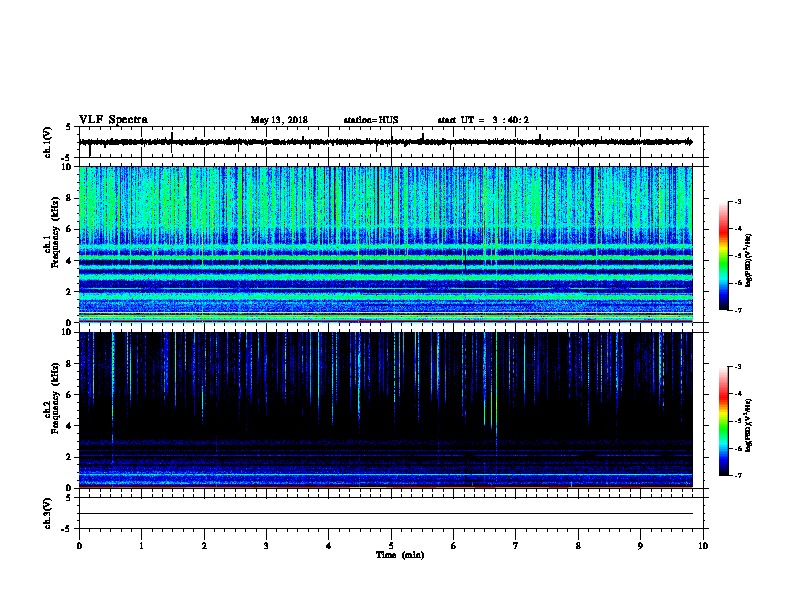Click time axis tick label "1"
This screenshot has height=612, width=792.
pos(141,546)
